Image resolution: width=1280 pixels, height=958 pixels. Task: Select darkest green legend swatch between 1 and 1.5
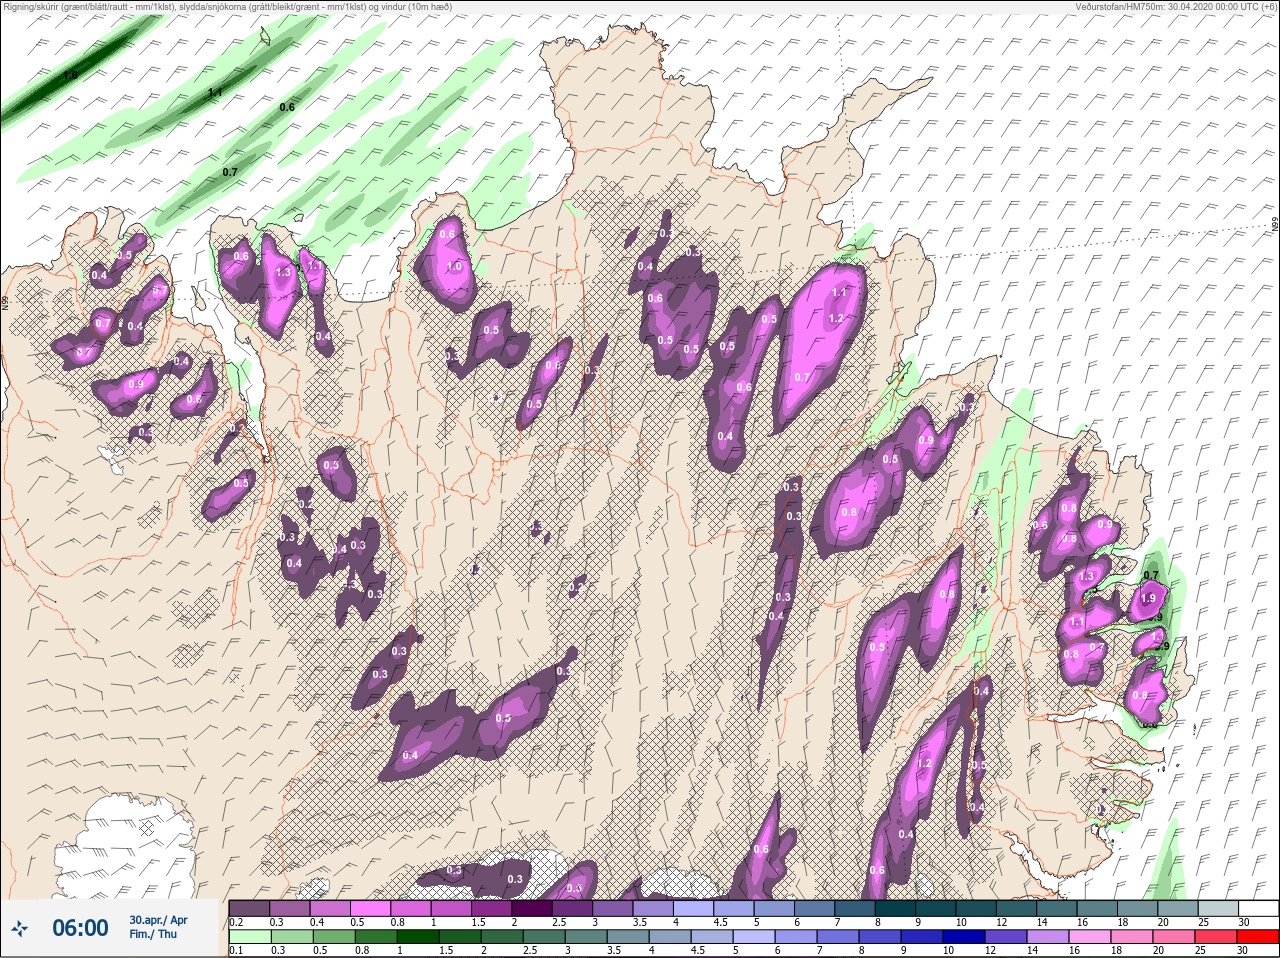click(419, 937)
